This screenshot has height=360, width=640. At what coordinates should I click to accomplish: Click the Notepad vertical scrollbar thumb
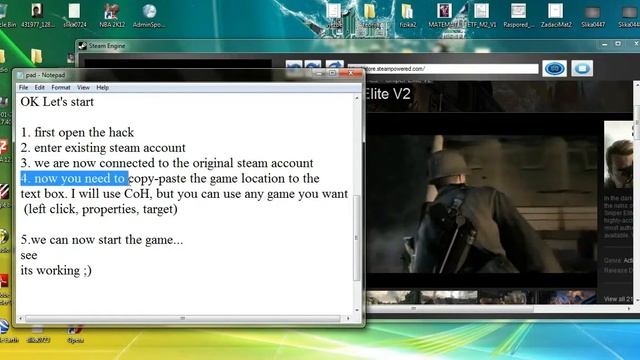coord(356,238)
